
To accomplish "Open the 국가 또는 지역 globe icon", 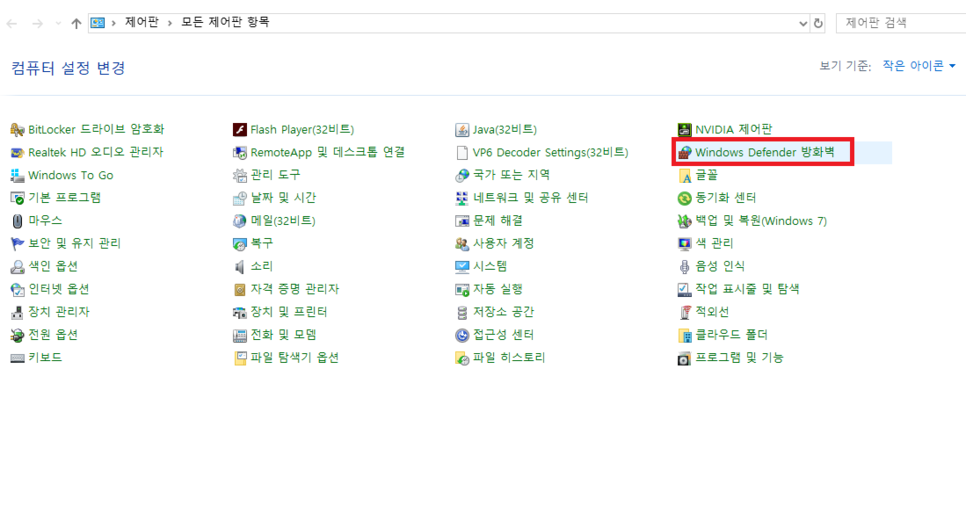I will (x=462, y=175).
